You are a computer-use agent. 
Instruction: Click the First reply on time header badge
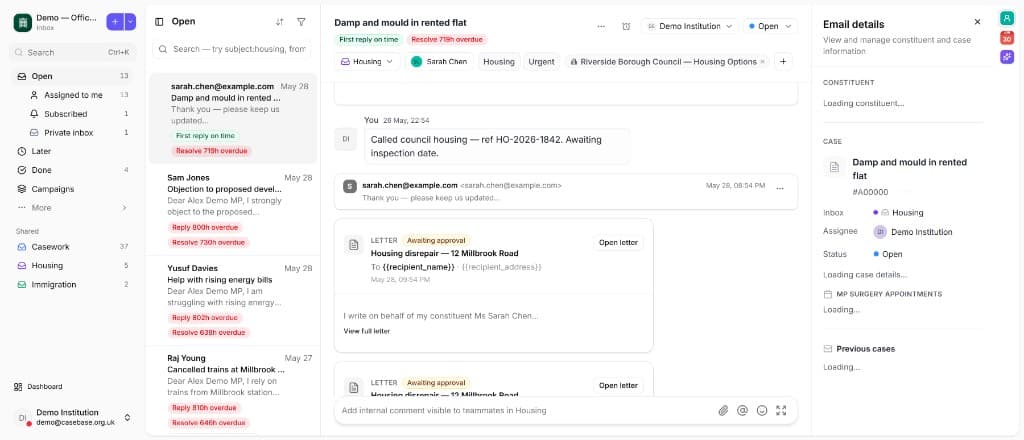tap(368, 40)
